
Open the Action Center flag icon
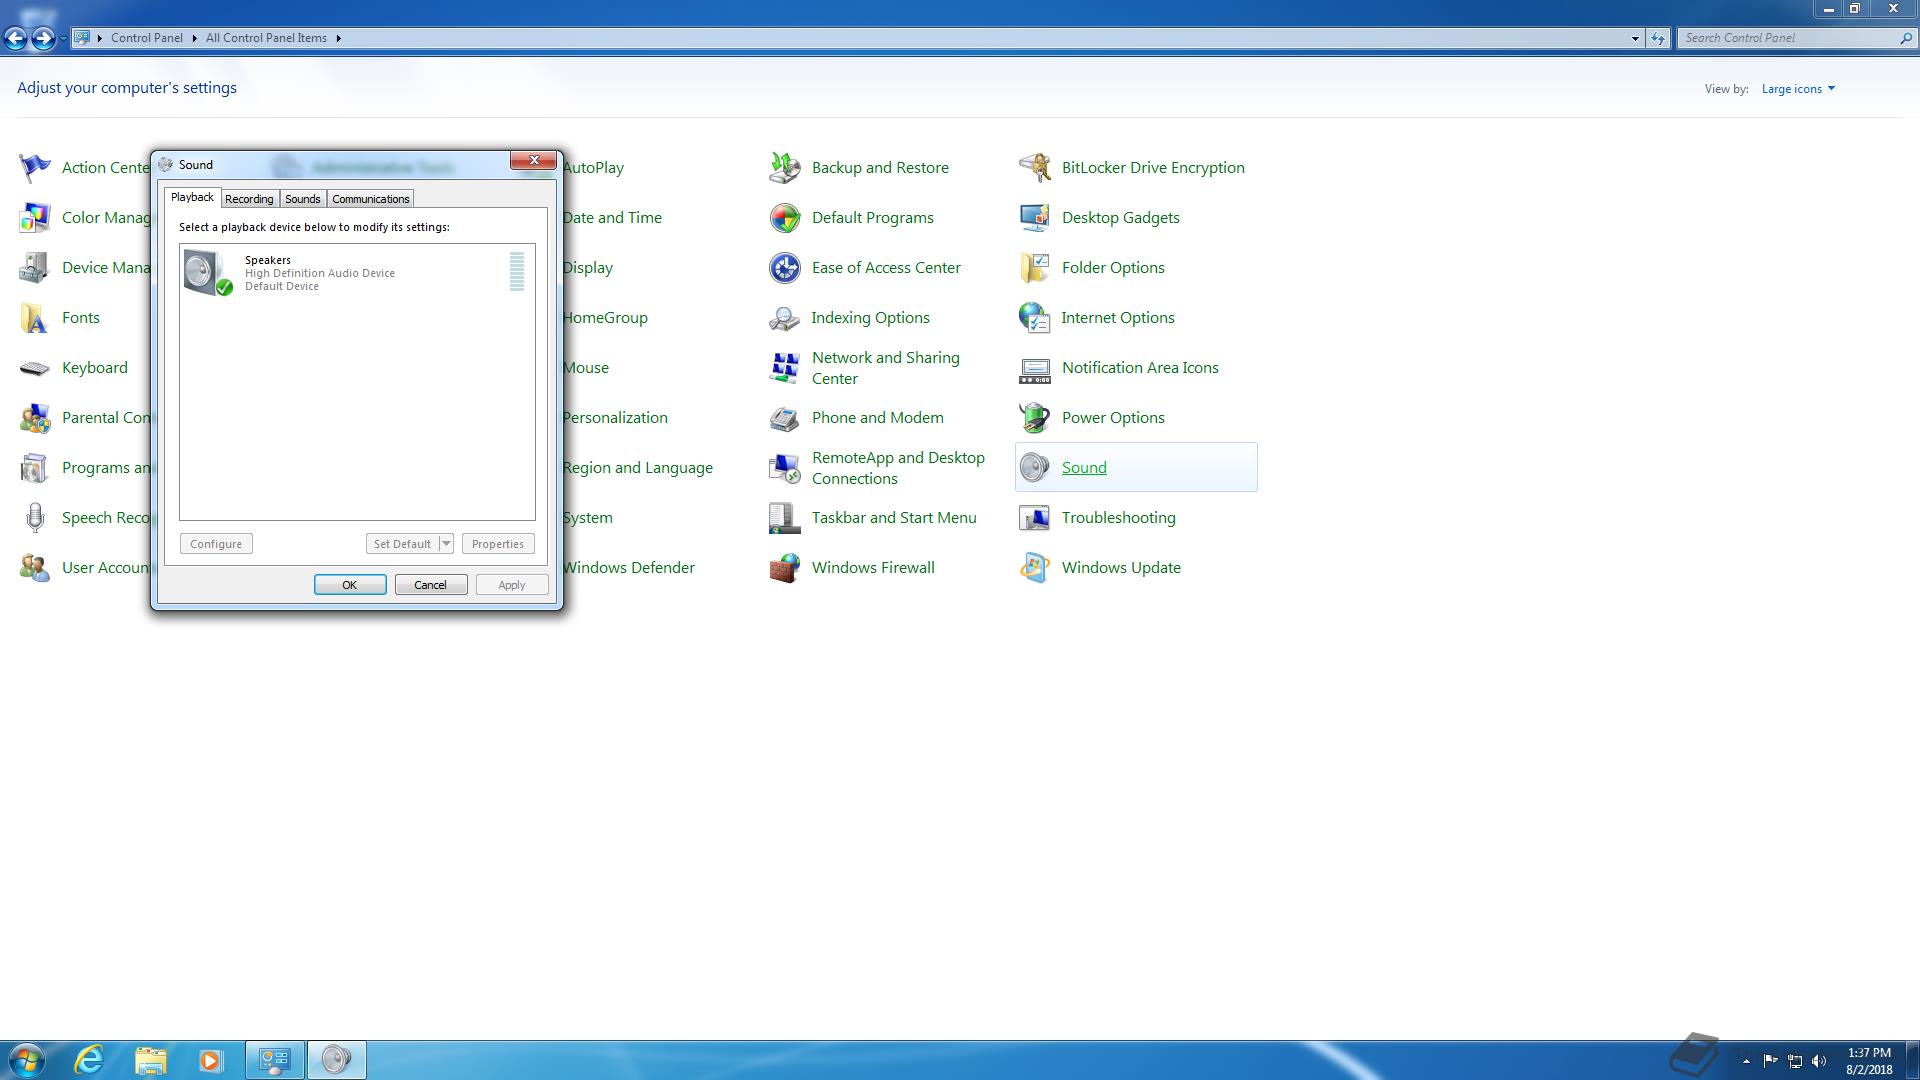pyautogui.click(x=35, y=167)
